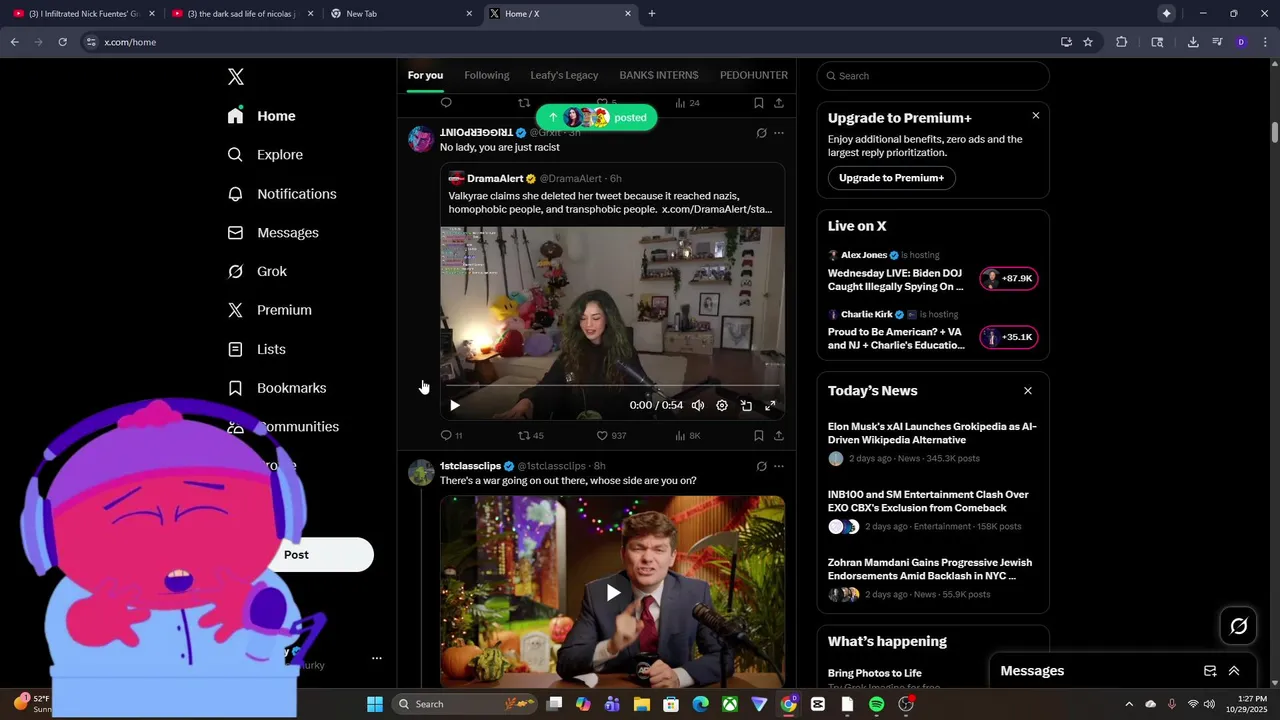The width and height of the screenshot is (1280, 720).
Task: Switch to PEDOHUNTER tab
Action: [x=754, y=75]
